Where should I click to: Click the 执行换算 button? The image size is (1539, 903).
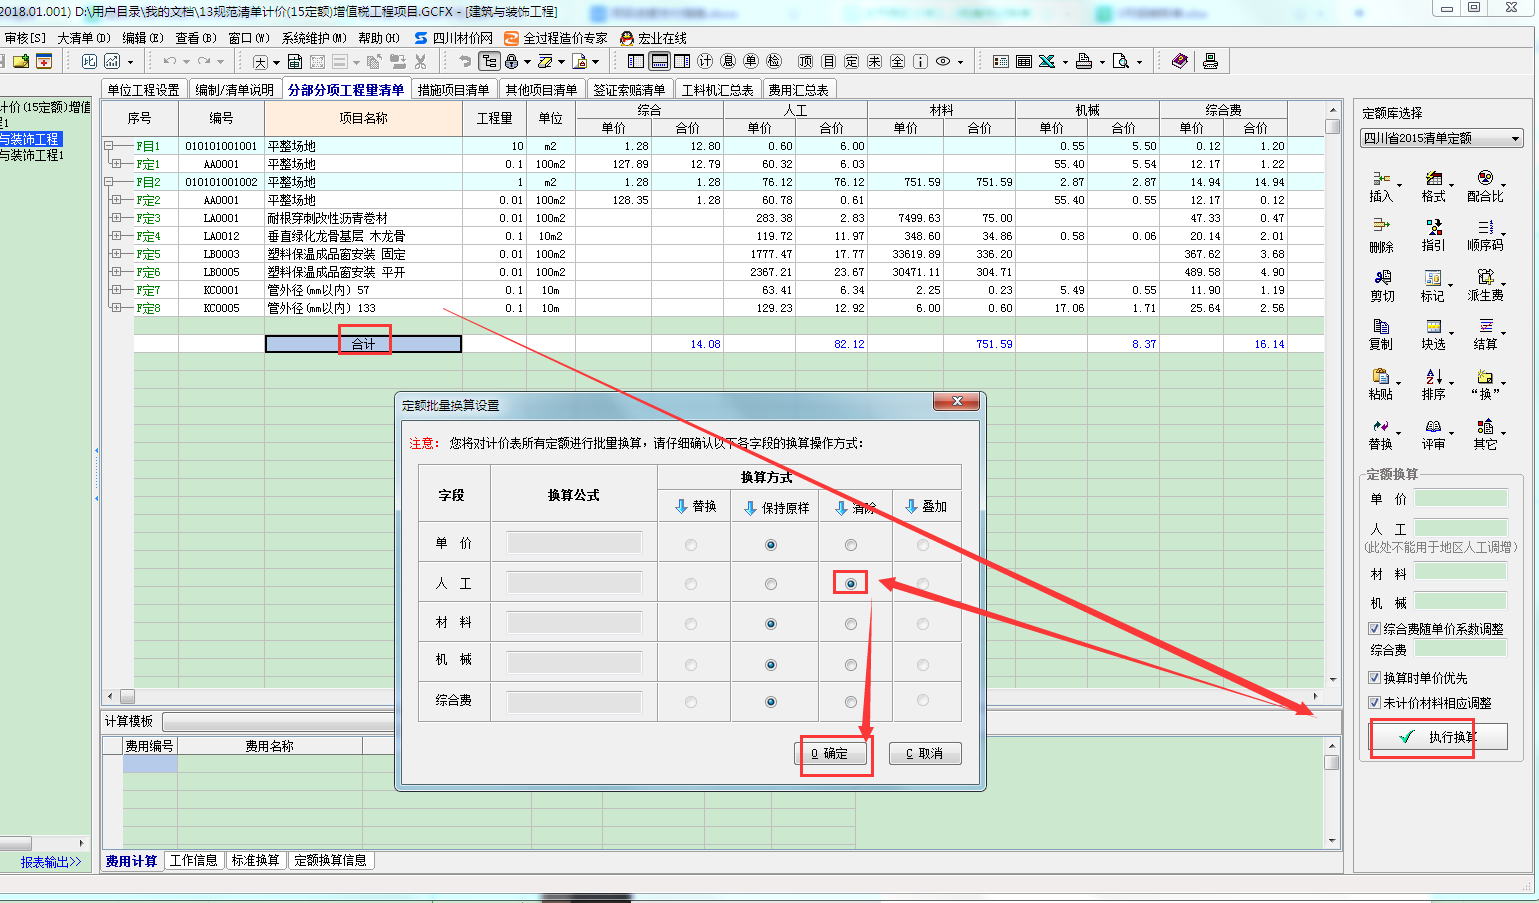click(x=1439, y=737)
